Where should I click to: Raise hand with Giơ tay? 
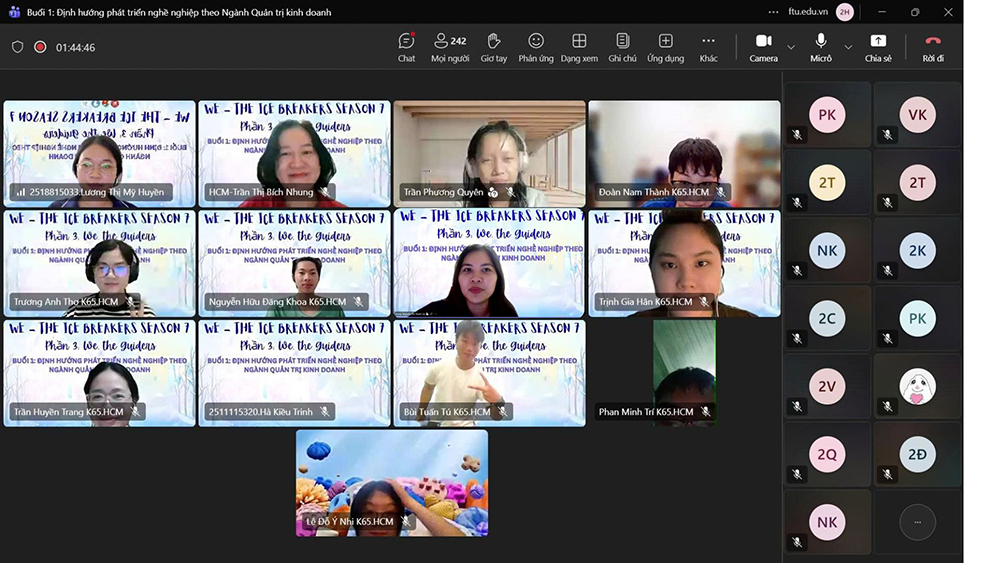pyautogui.click(x=494, y=48)
